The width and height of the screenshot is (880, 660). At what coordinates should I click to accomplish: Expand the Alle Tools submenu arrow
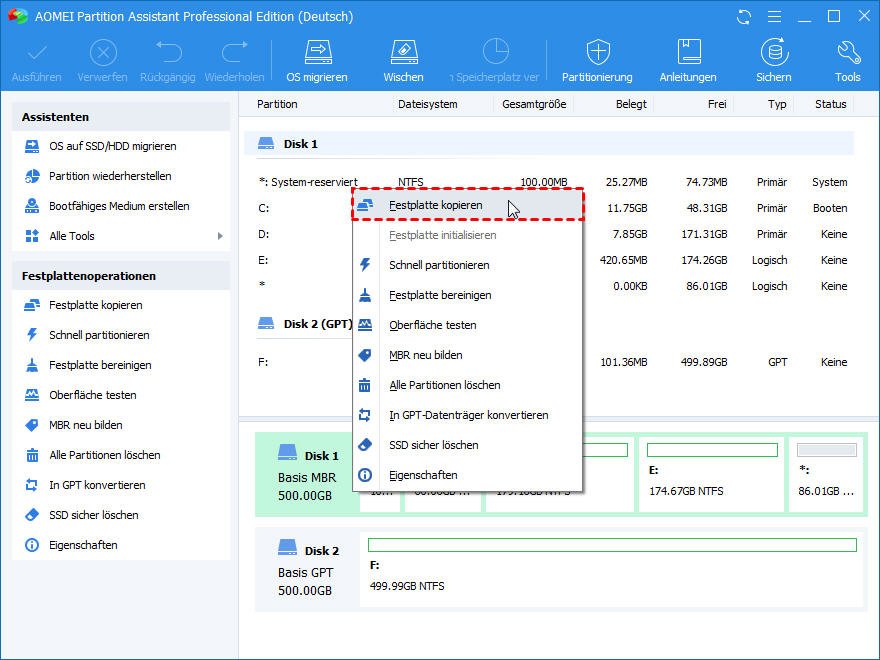(x=220, y=236)
